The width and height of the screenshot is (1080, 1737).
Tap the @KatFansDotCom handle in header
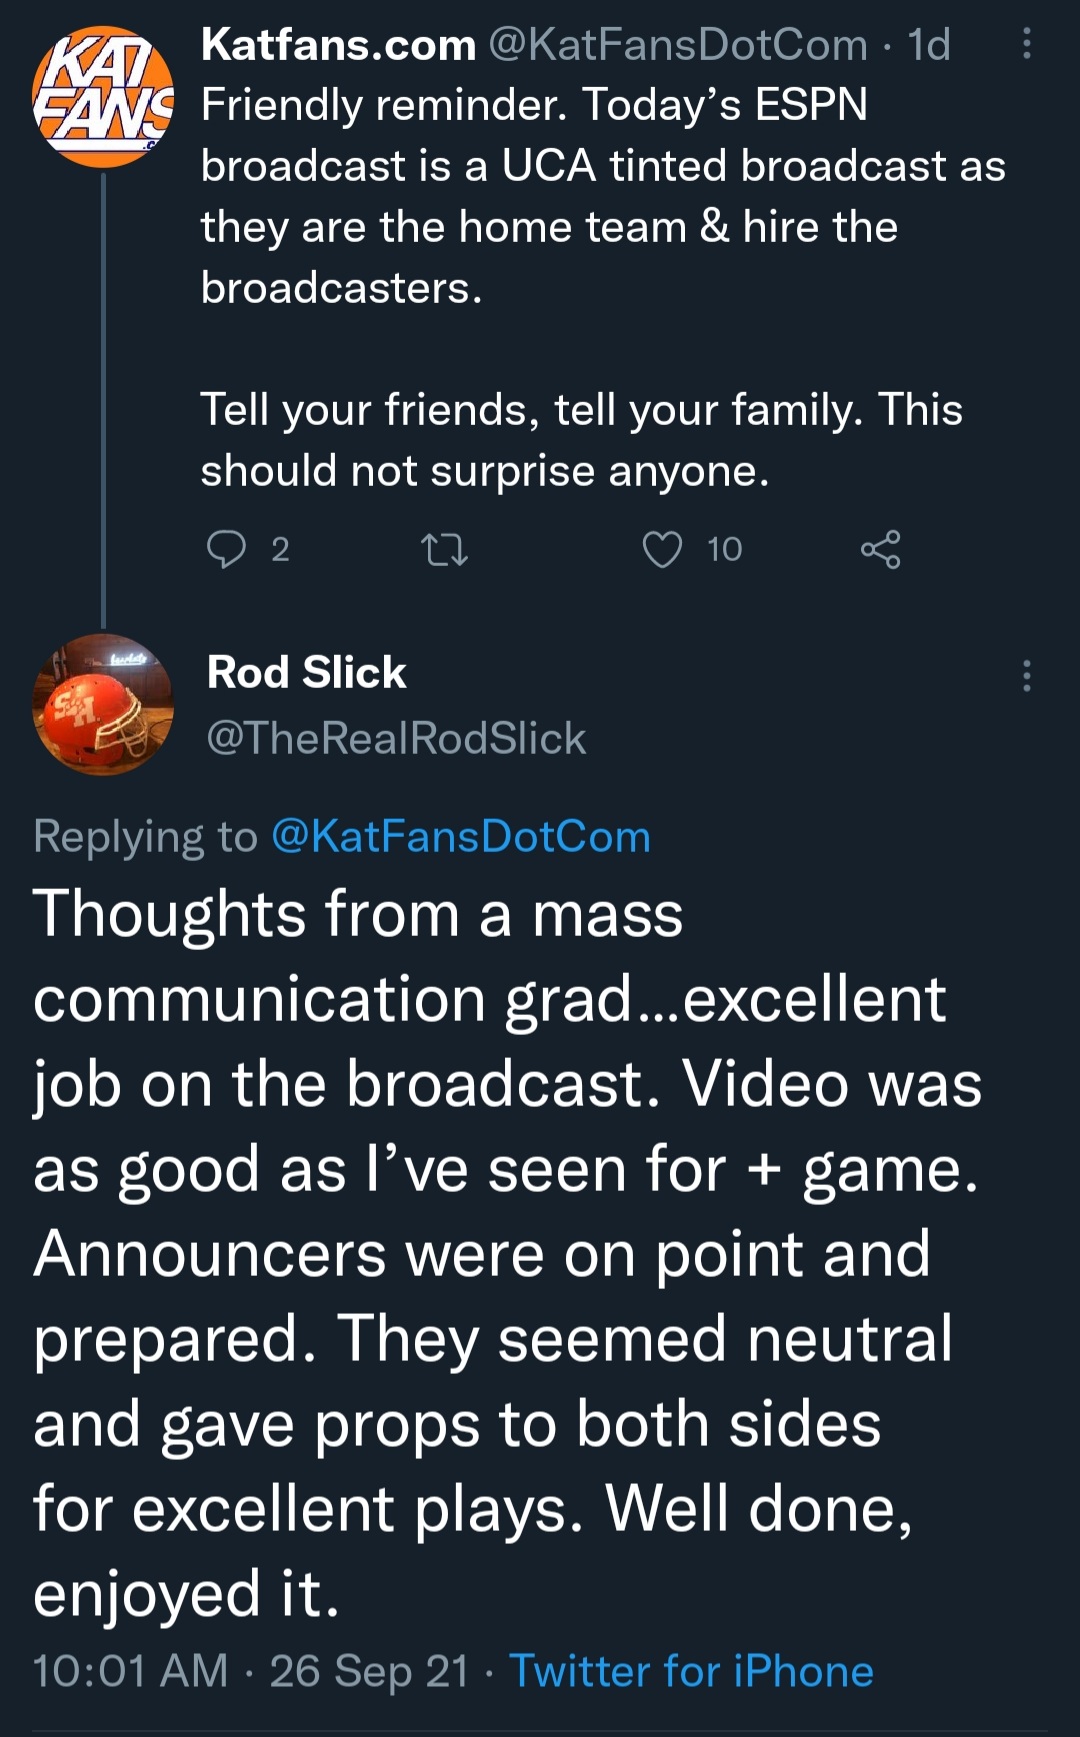tap(677, 45)
